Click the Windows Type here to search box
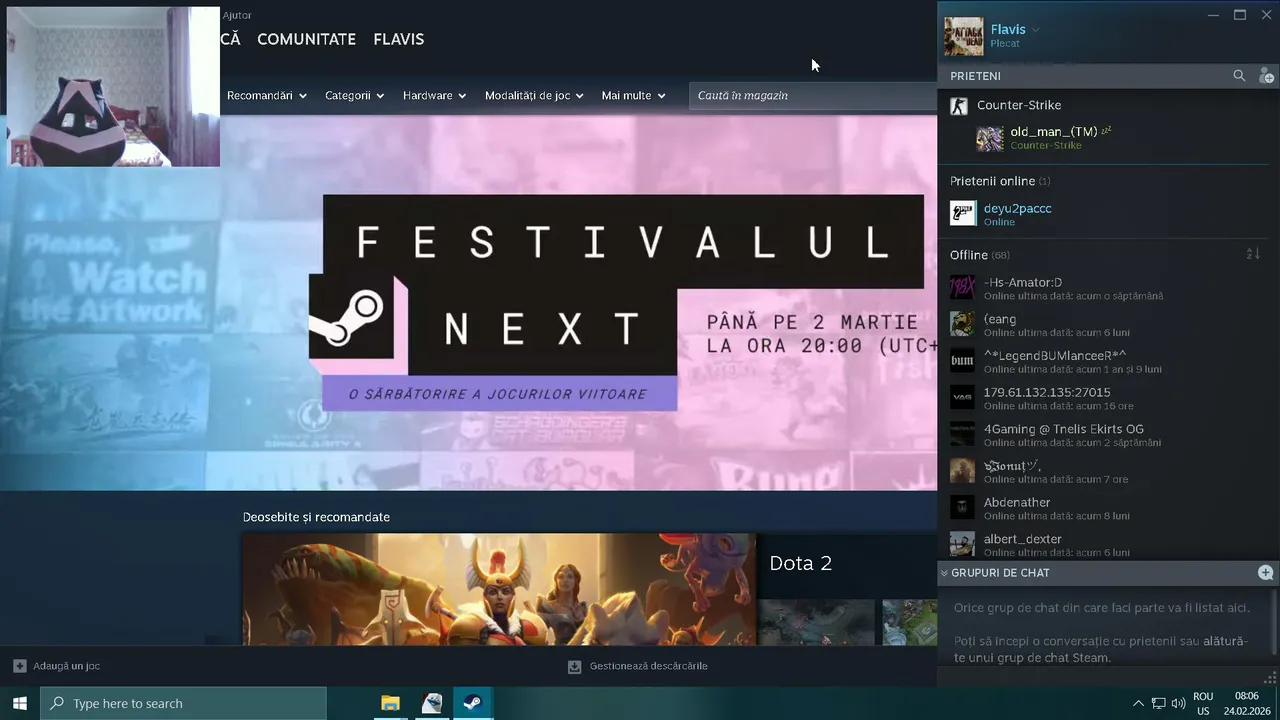 tap(183, 703)
